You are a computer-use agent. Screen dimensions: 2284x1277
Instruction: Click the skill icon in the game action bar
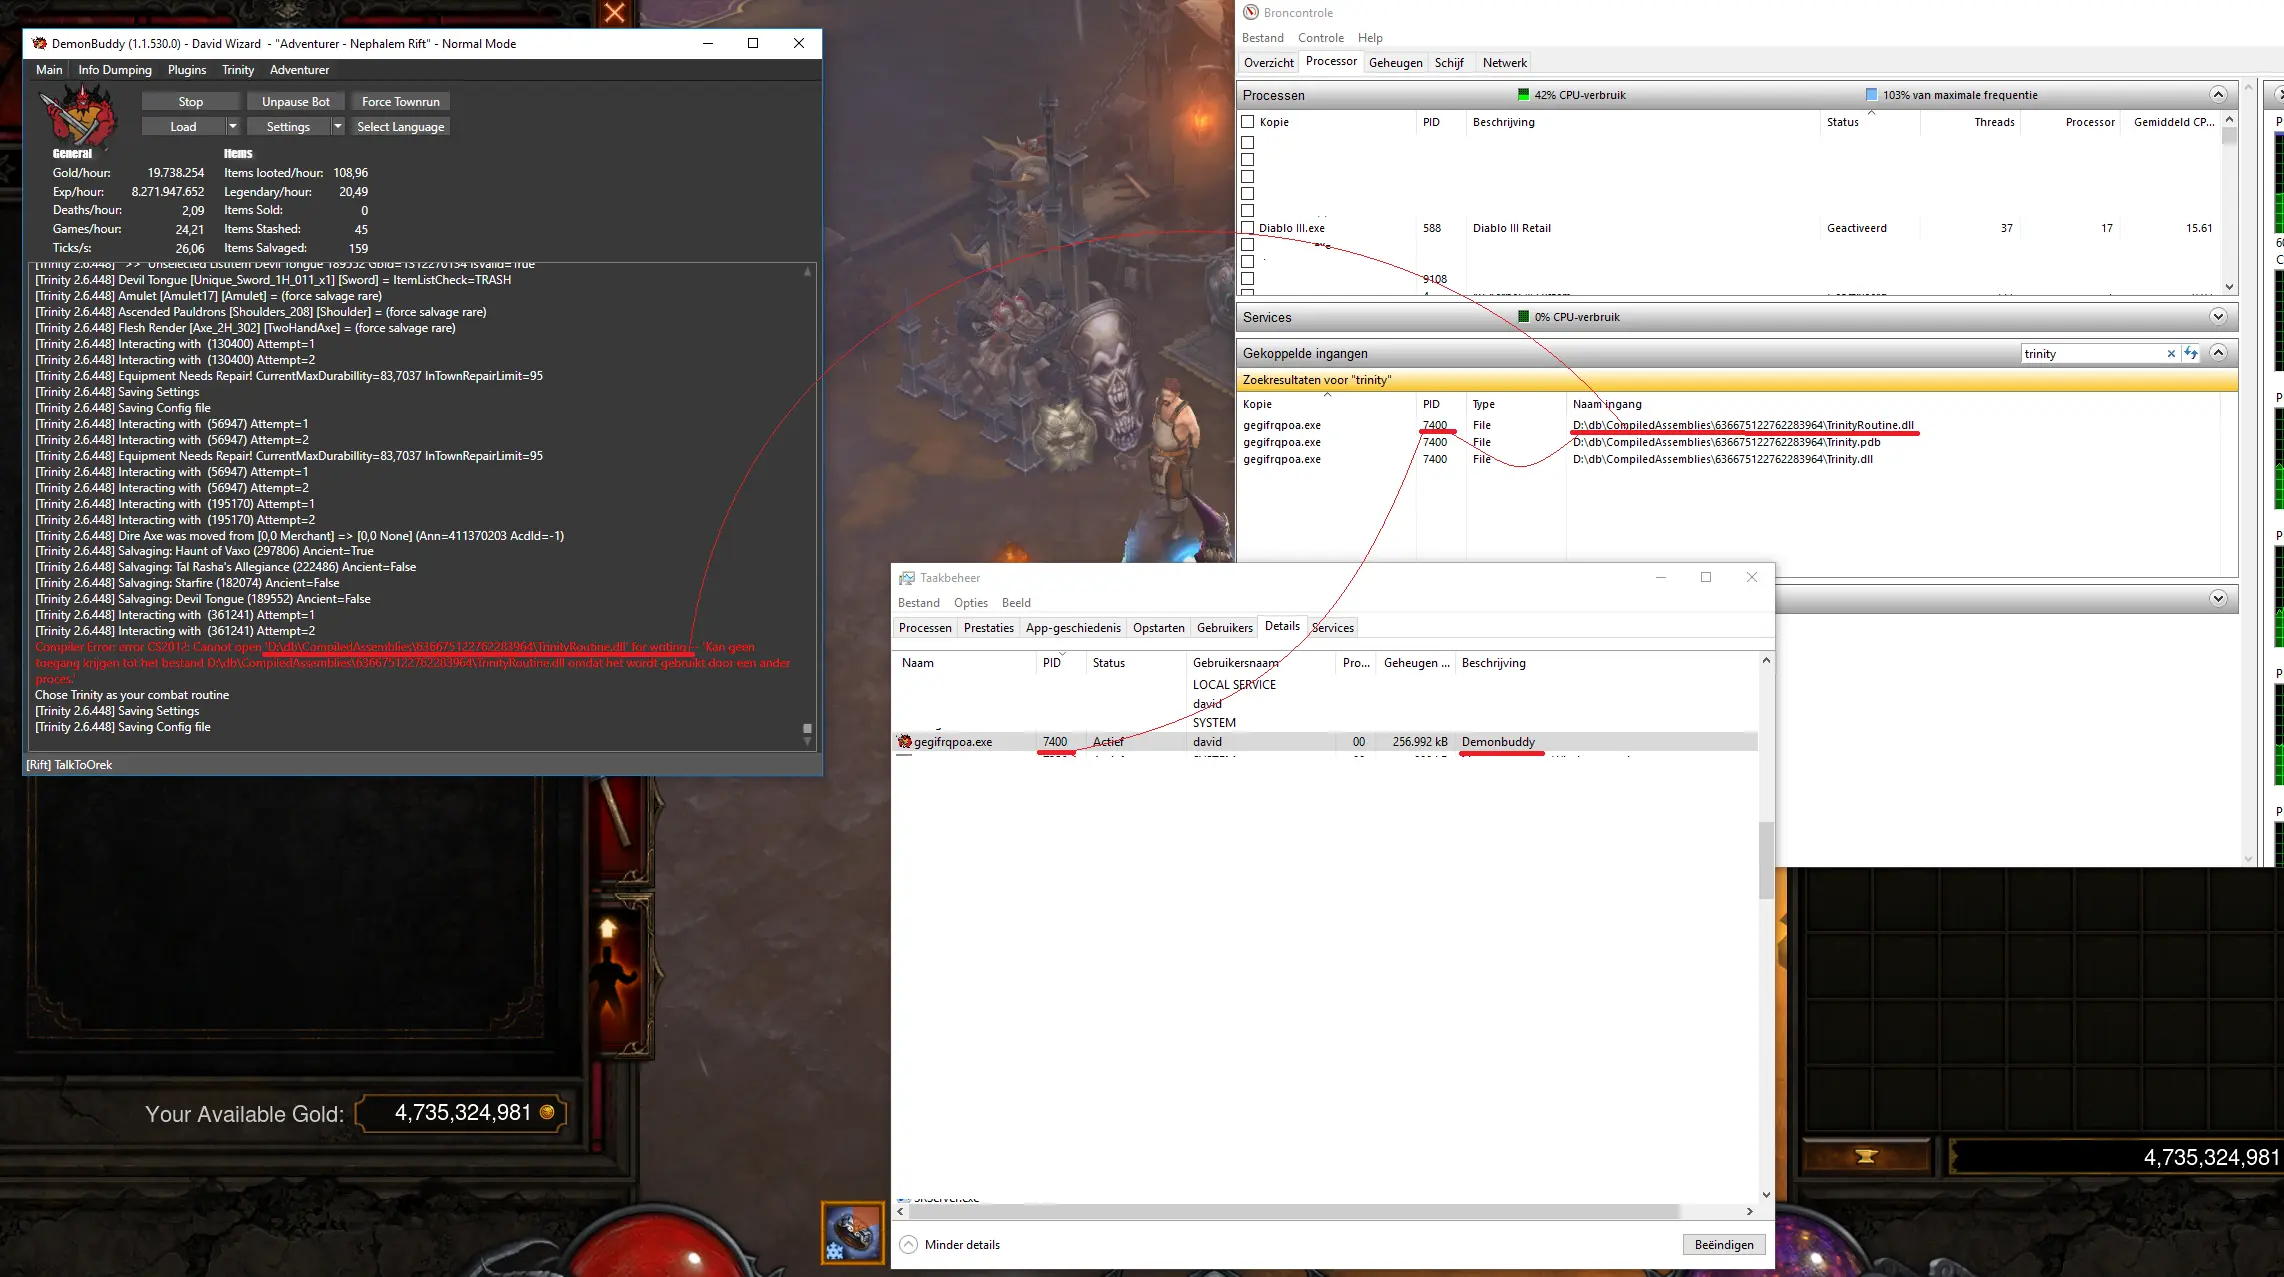point(852,1232)
